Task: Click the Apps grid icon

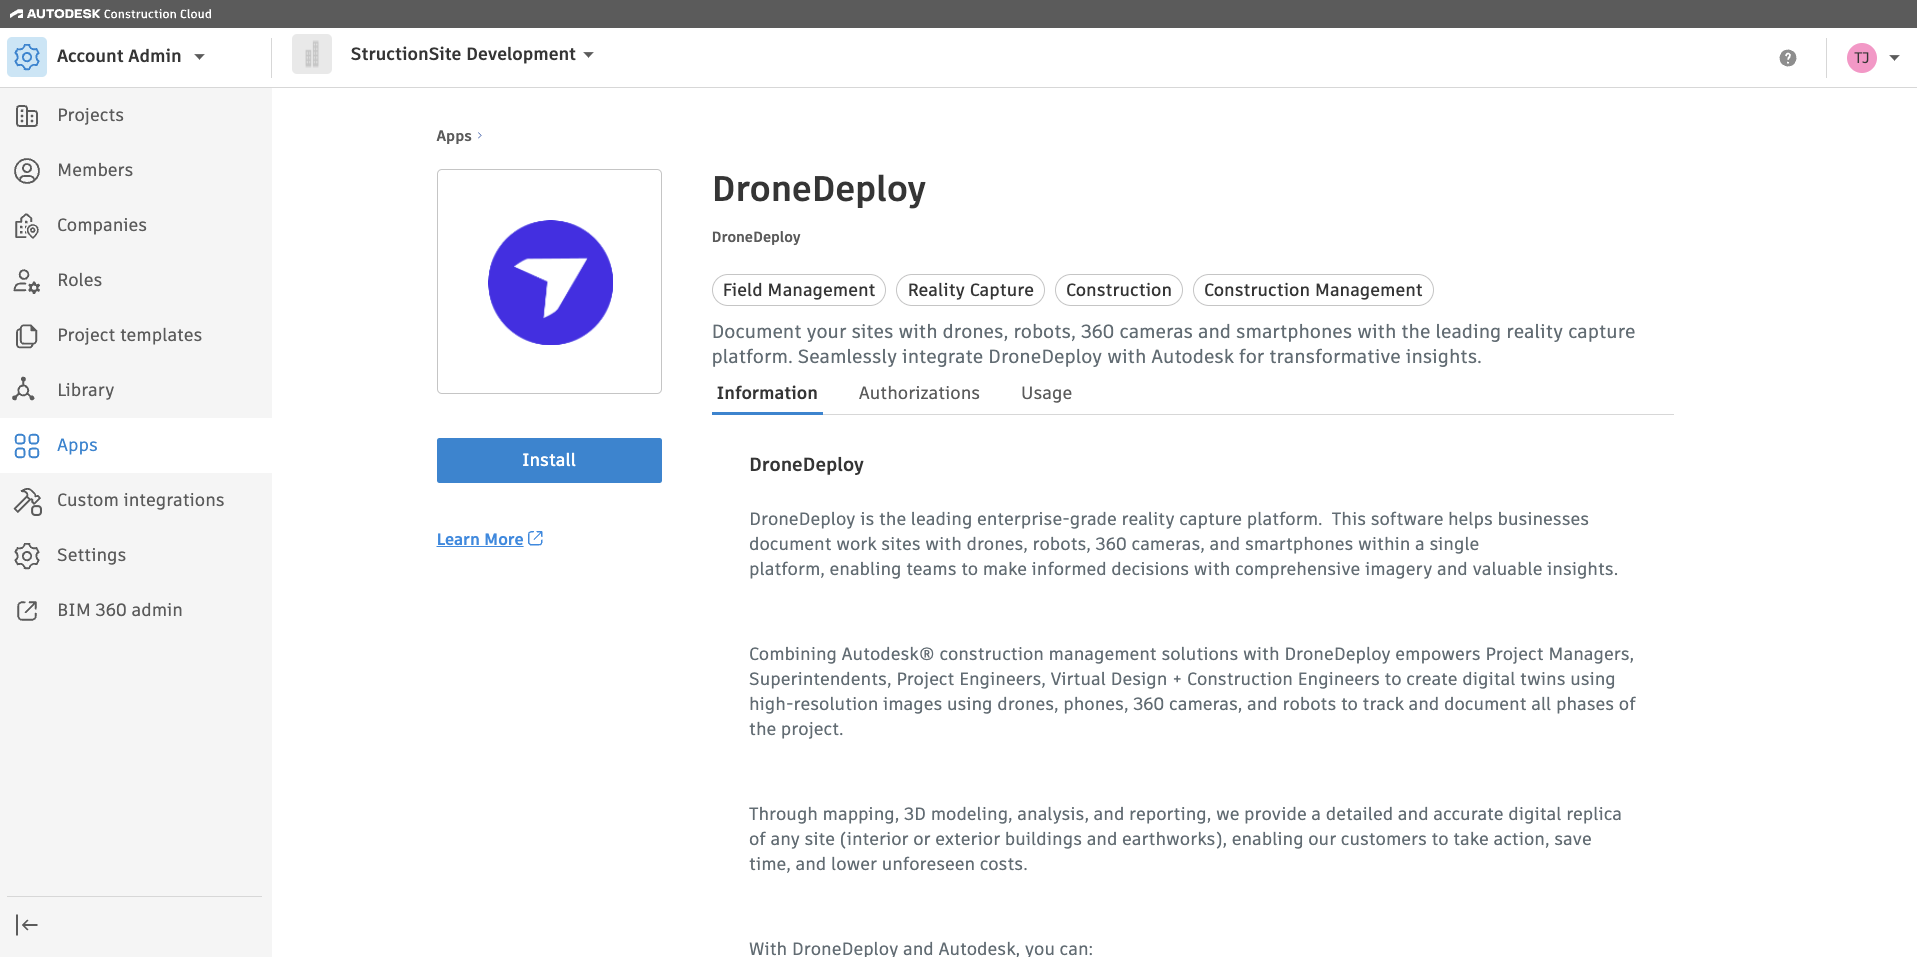Action: tap(27, 446)
